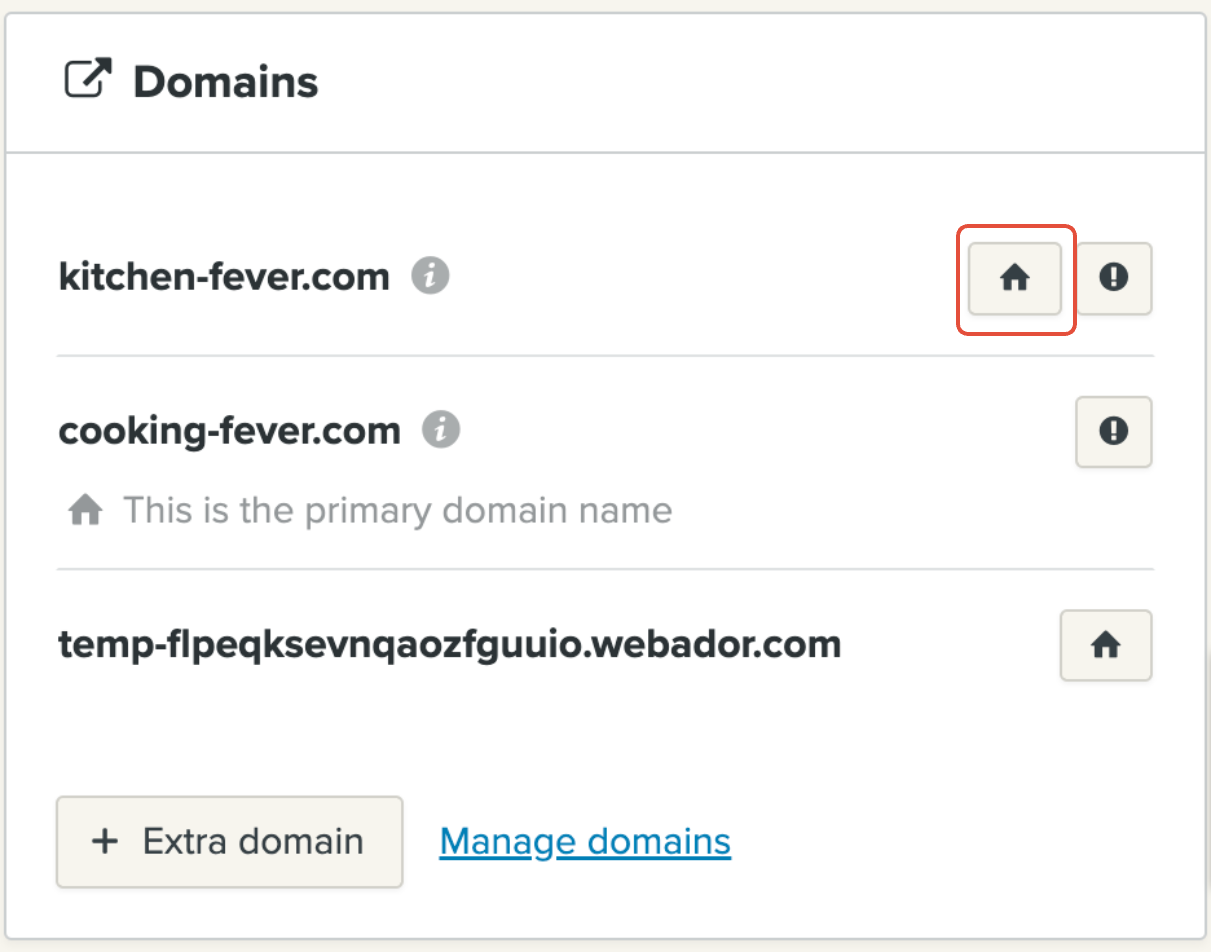Set kitchen-fever.com as primary via home button

point(1015,279)
